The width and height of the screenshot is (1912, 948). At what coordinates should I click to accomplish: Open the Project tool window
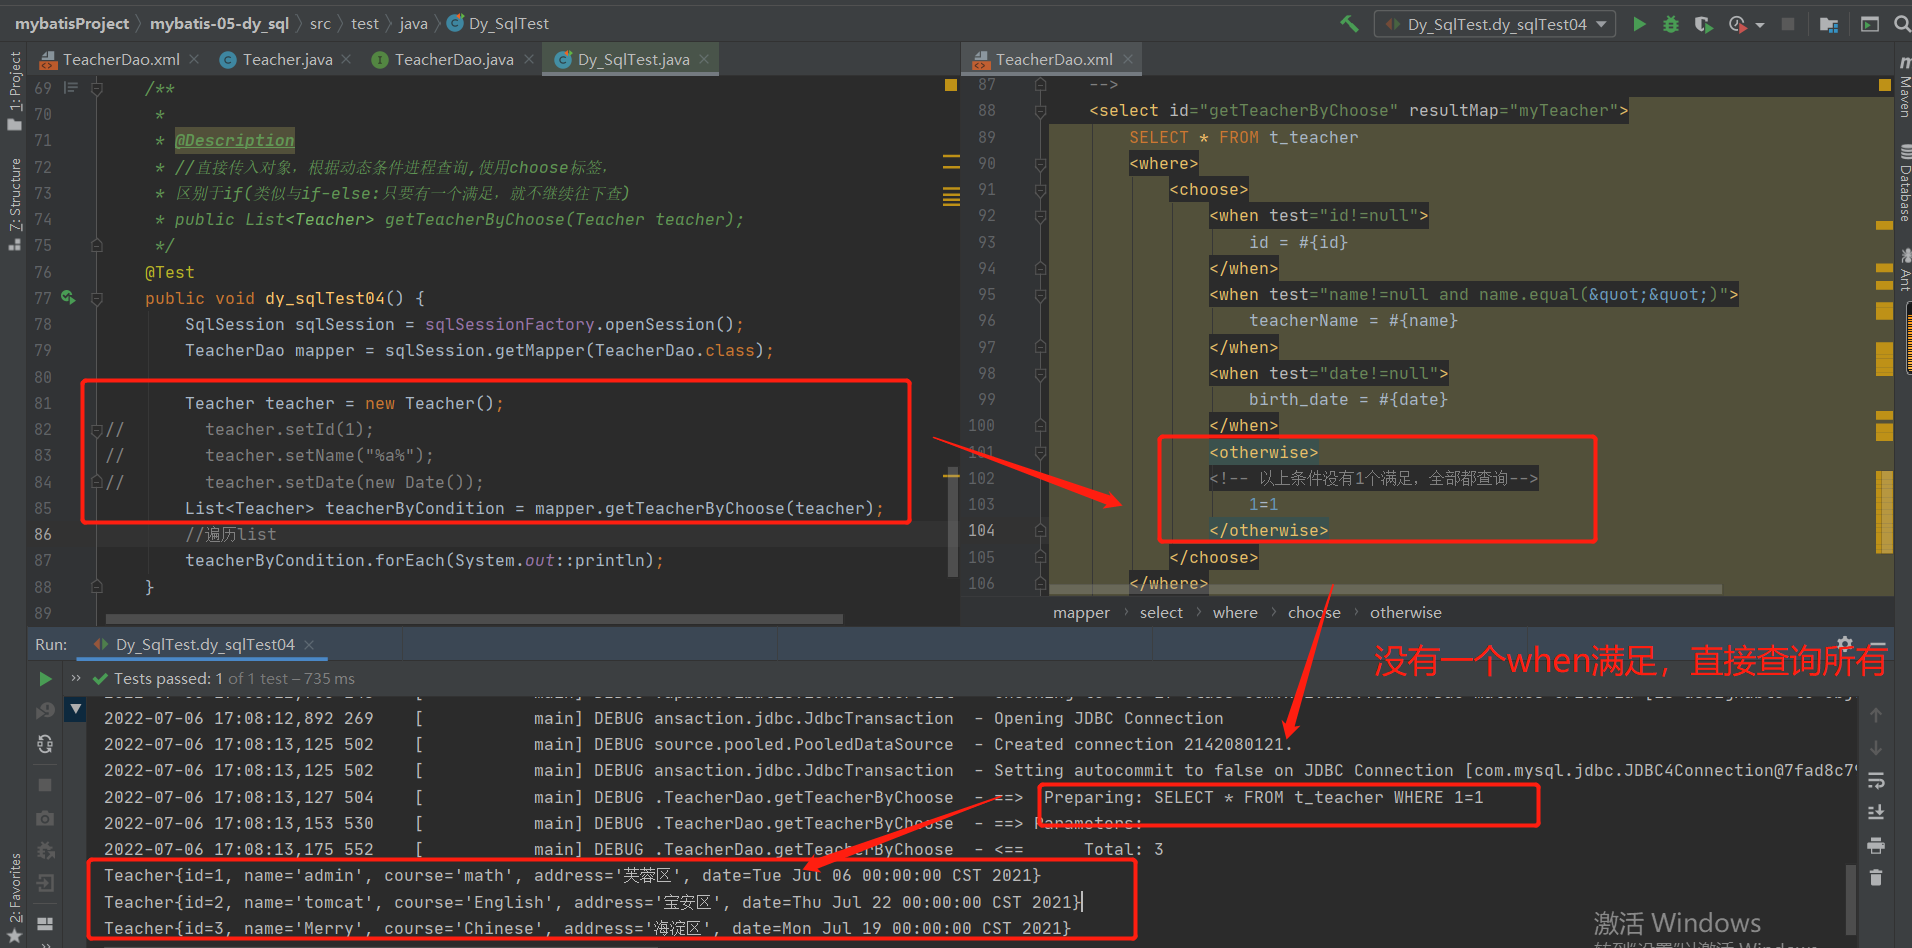(14, 90)
